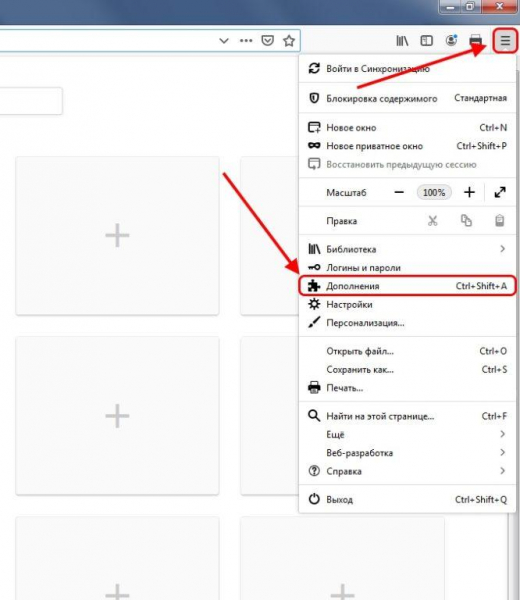Restore down the Firefox window
The image size is (520, 600).
(470, 7)
